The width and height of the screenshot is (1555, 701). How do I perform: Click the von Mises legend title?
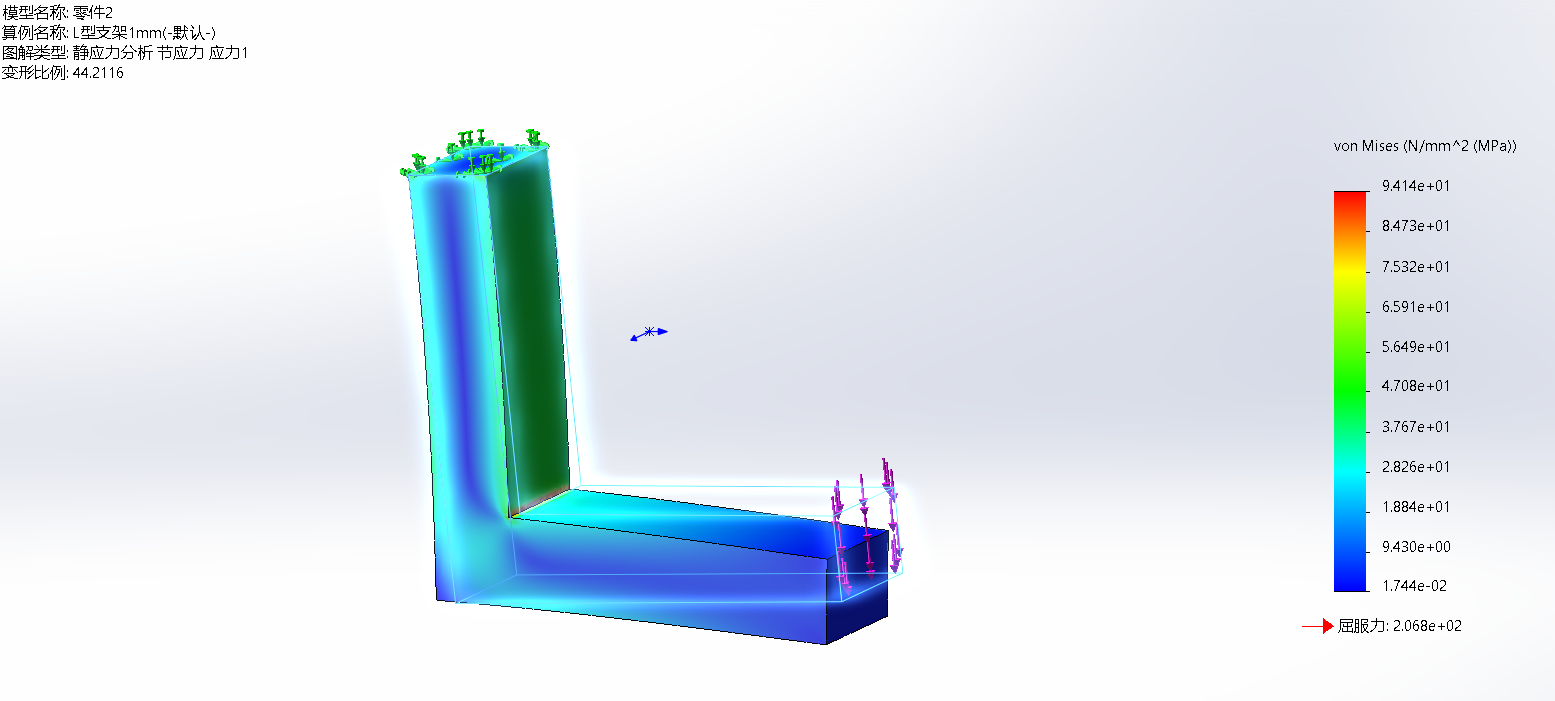pos(1425,146)
